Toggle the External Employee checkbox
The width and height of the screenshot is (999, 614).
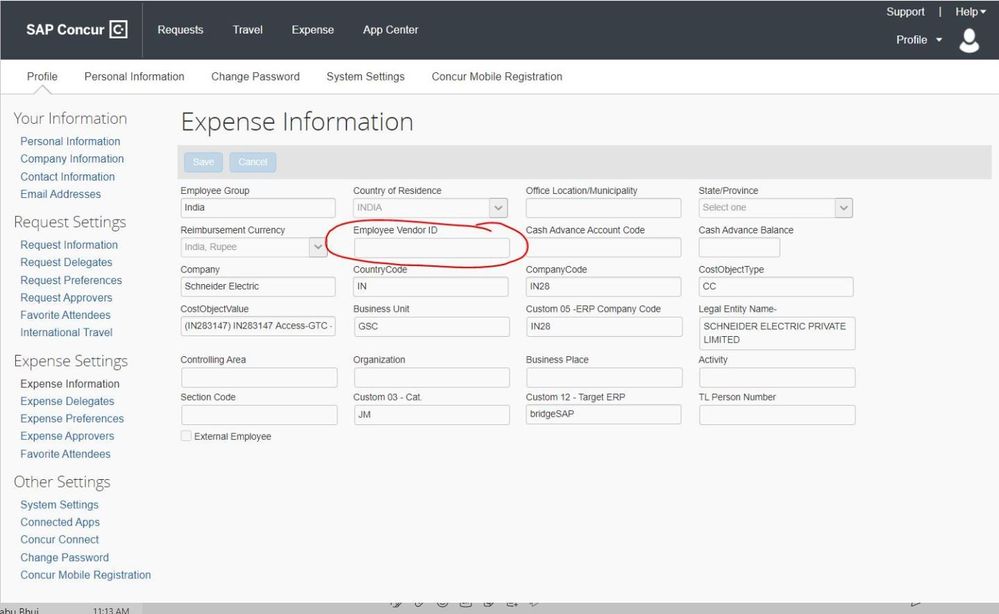pos(186,436)
